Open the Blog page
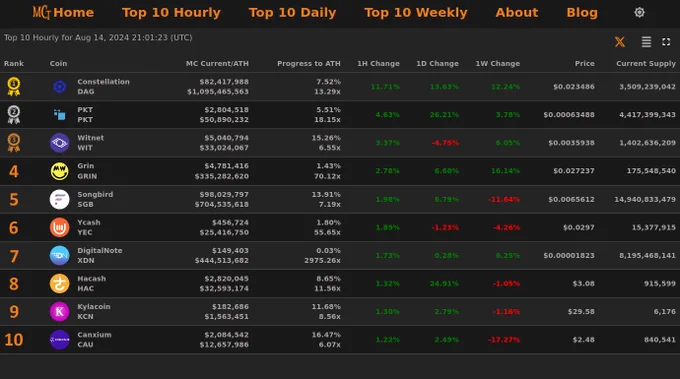The width and height of the screenshot is (680, 379). pos(582,13)
